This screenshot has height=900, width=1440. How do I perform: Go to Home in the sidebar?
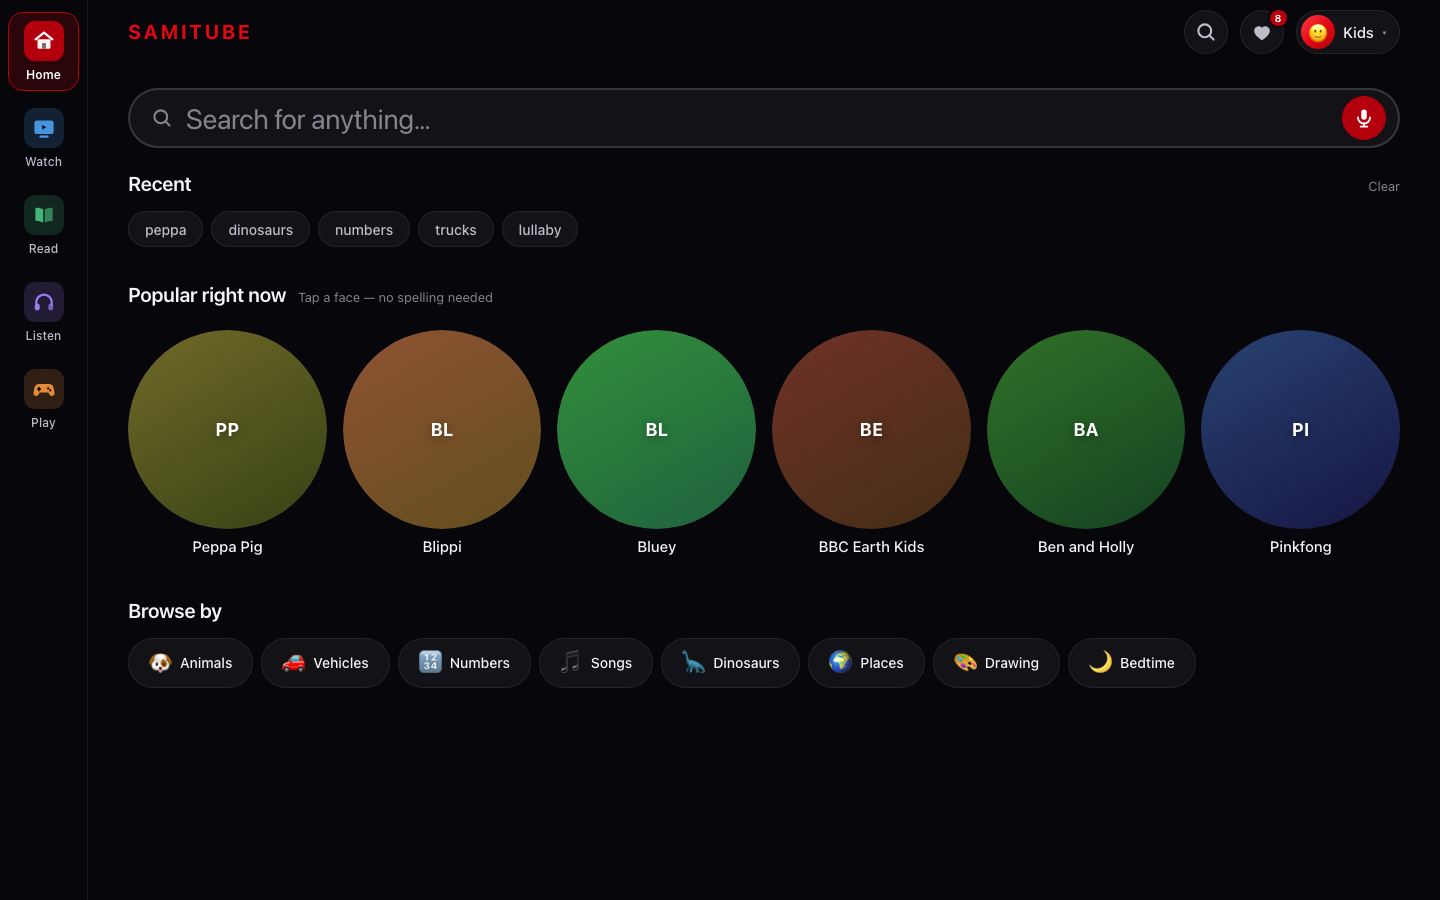(x=43, y=52)
